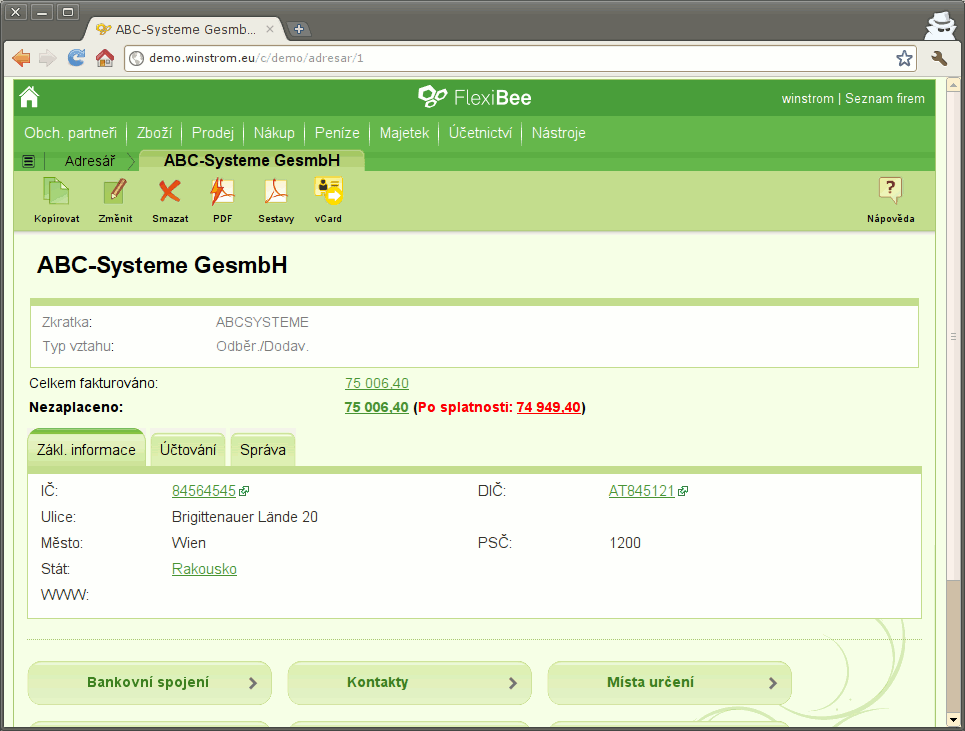Image resolution: width=965 pixels, height=731 pixels.
Task: Expand Místa určení section
Action: (669, 682)
